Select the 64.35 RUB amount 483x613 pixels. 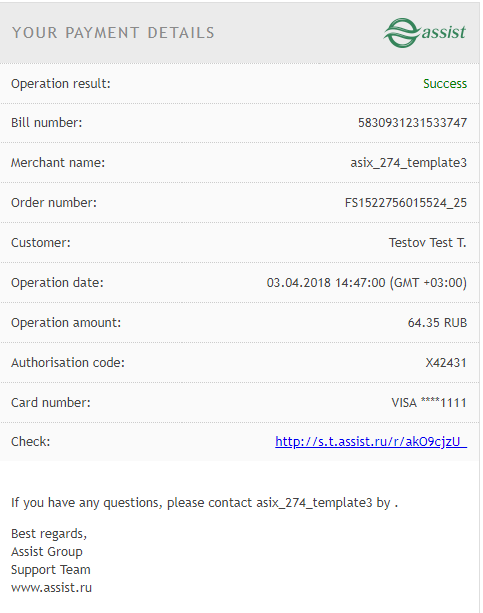437,323
